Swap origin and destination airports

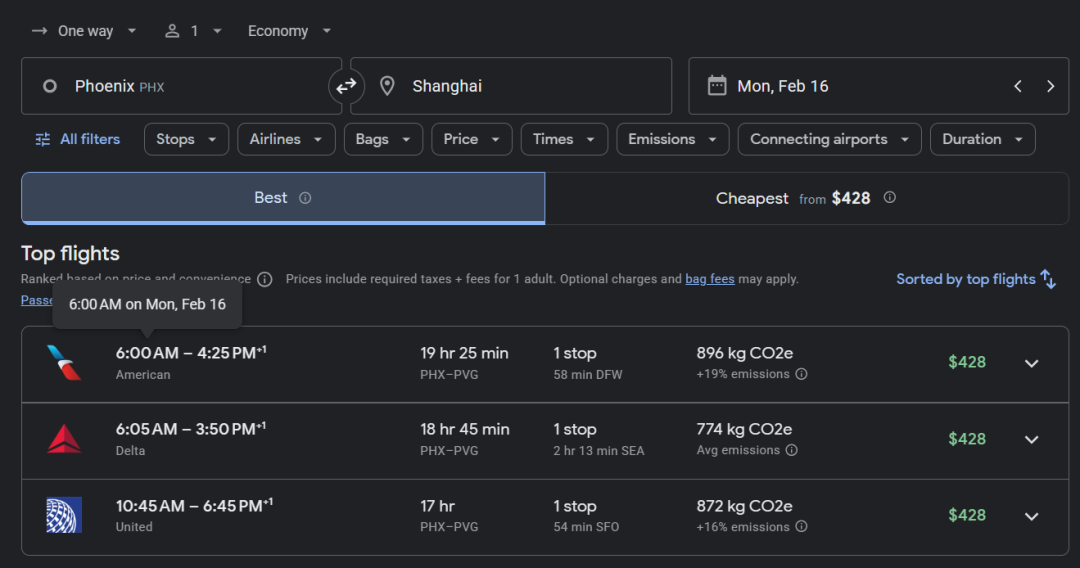click(x=346, y=86)
